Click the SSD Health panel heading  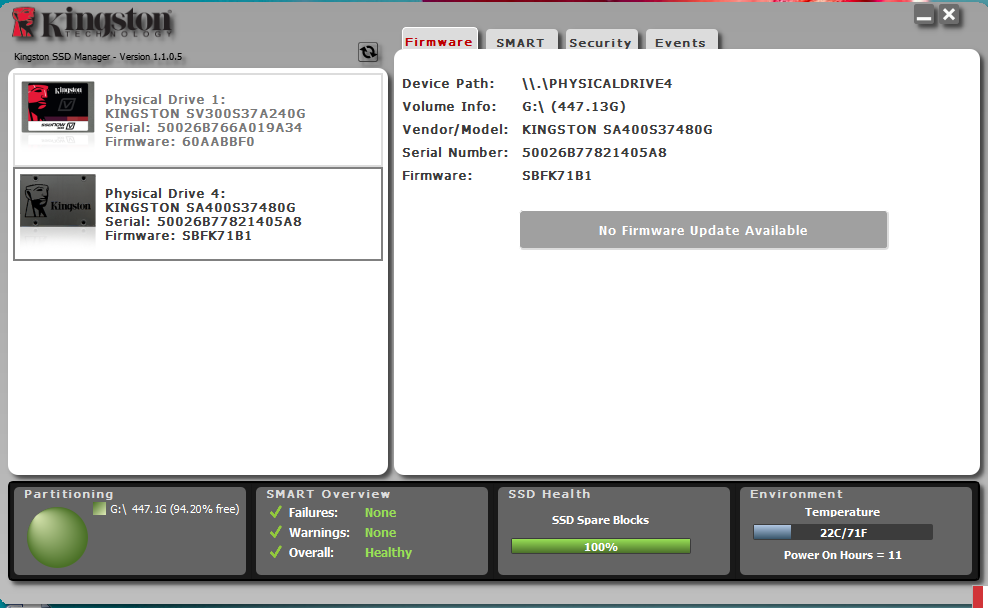(549, 494)
